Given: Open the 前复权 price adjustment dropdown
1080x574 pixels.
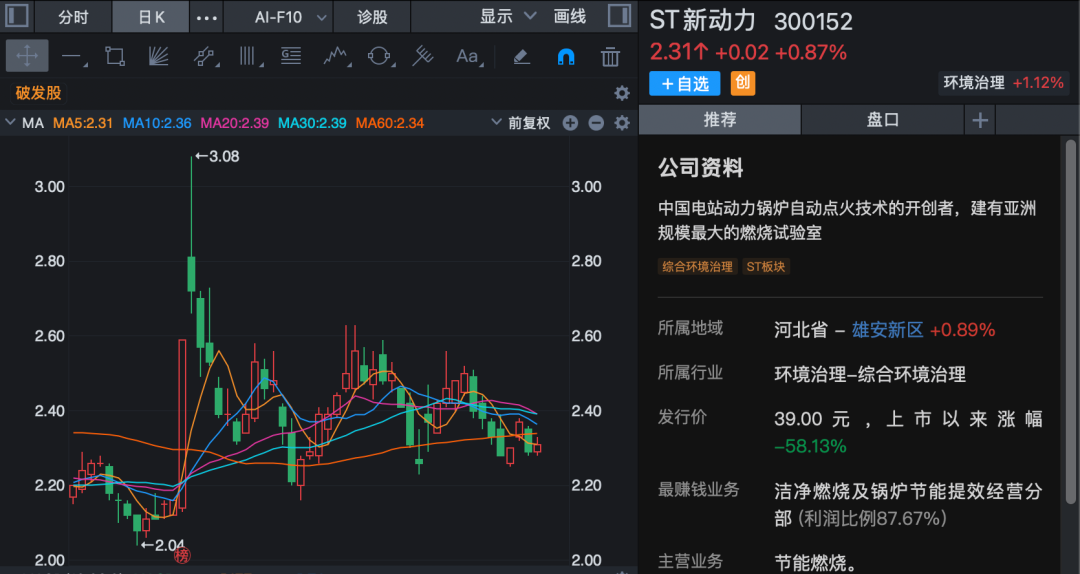Looking at the screenshot, I should (x=521, y=123).
